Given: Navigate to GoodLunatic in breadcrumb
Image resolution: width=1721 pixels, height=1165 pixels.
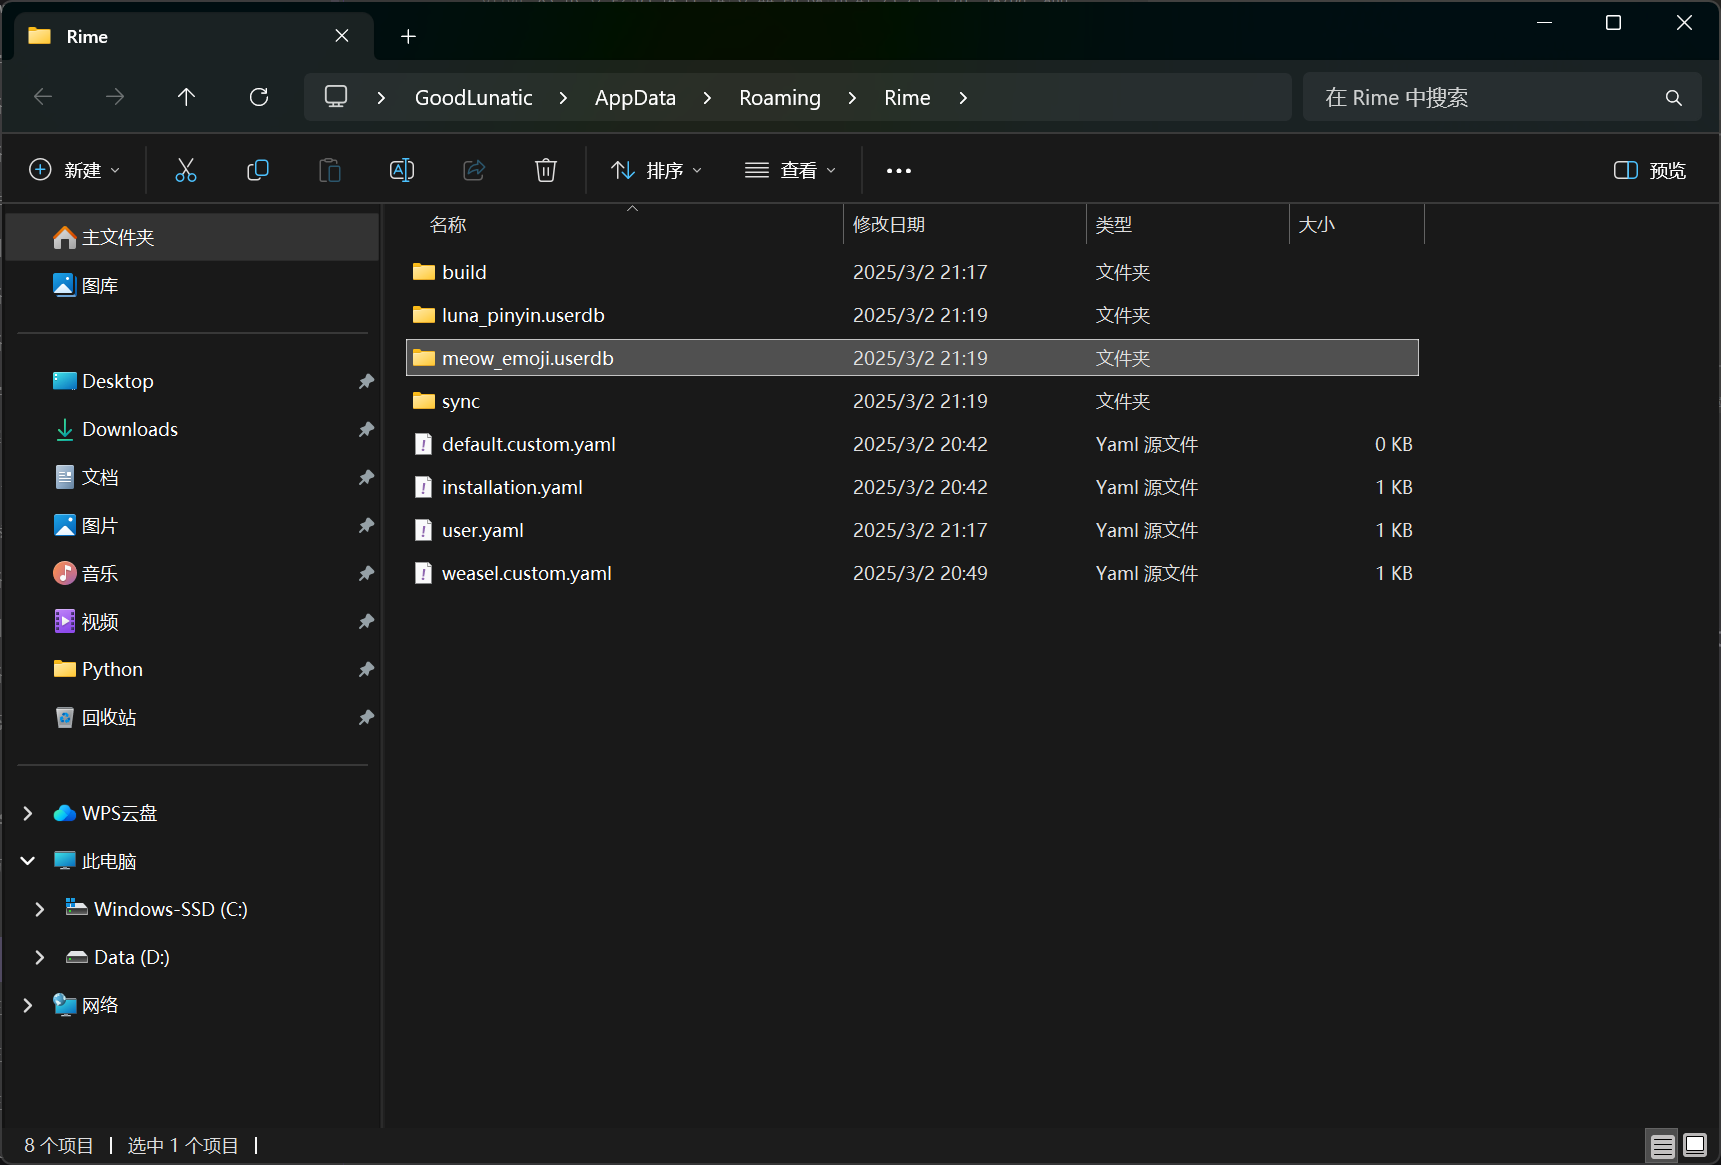Looking at the screenshot, I should 474,98.
